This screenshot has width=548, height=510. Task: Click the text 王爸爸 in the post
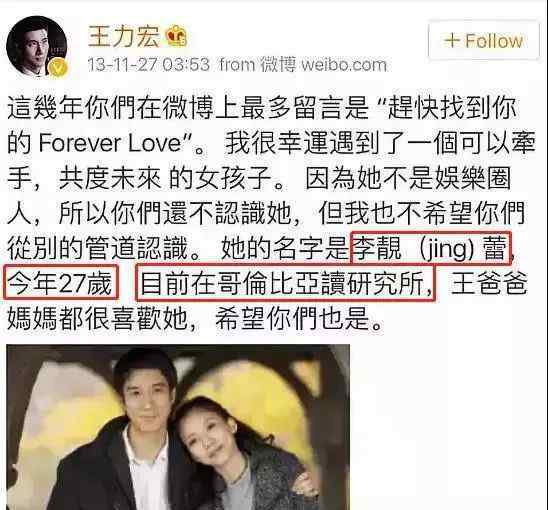(x=489, y=283)
